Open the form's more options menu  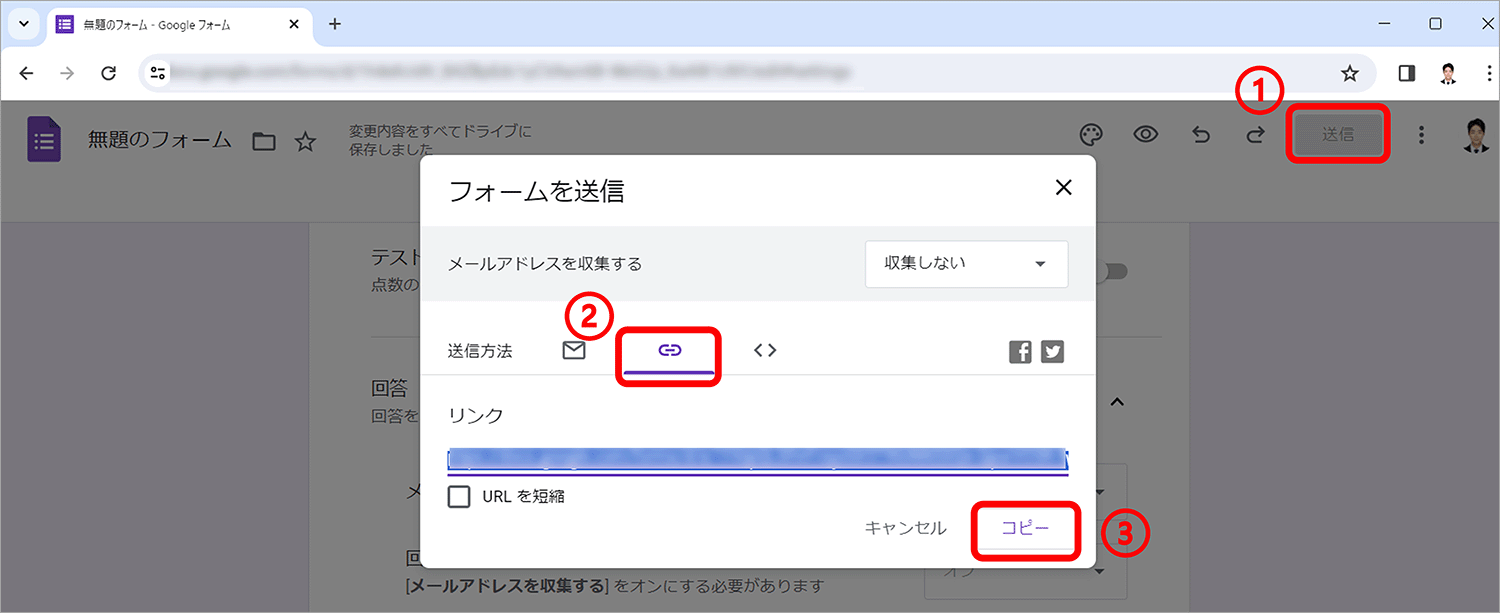tap(1421, 135)
